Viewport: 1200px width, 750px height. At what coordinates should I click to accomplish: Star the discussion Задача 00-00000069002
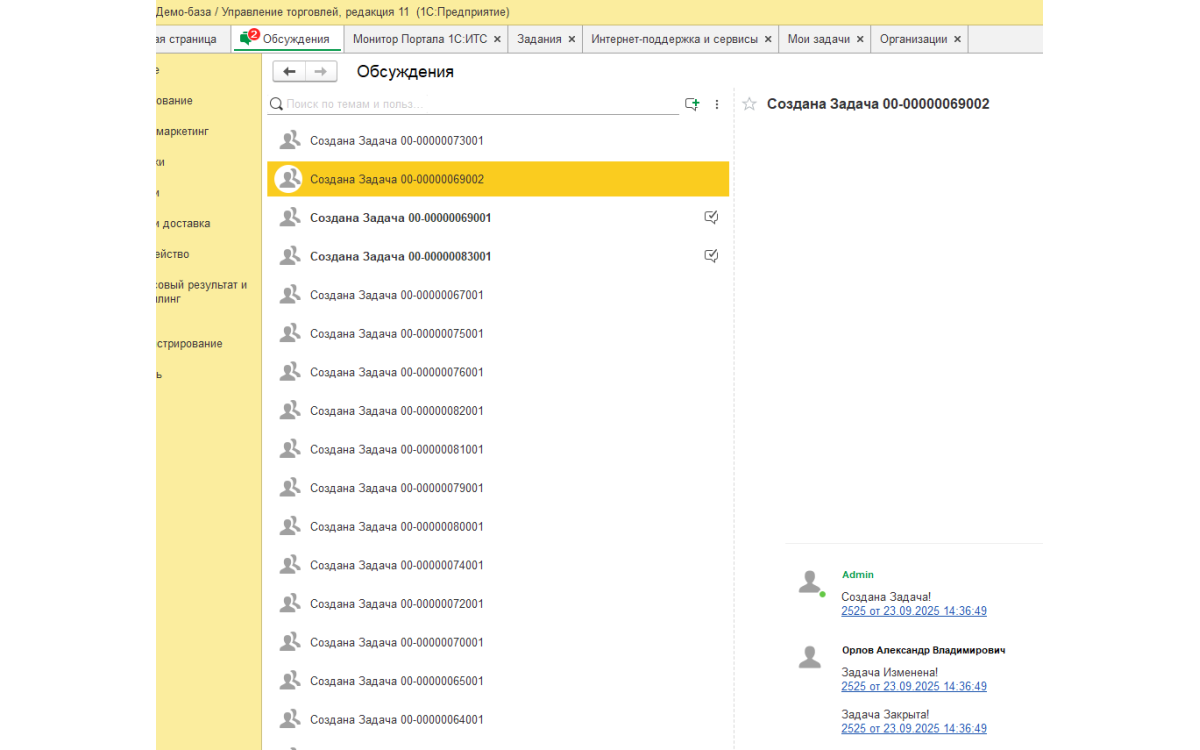coord(749,104)
